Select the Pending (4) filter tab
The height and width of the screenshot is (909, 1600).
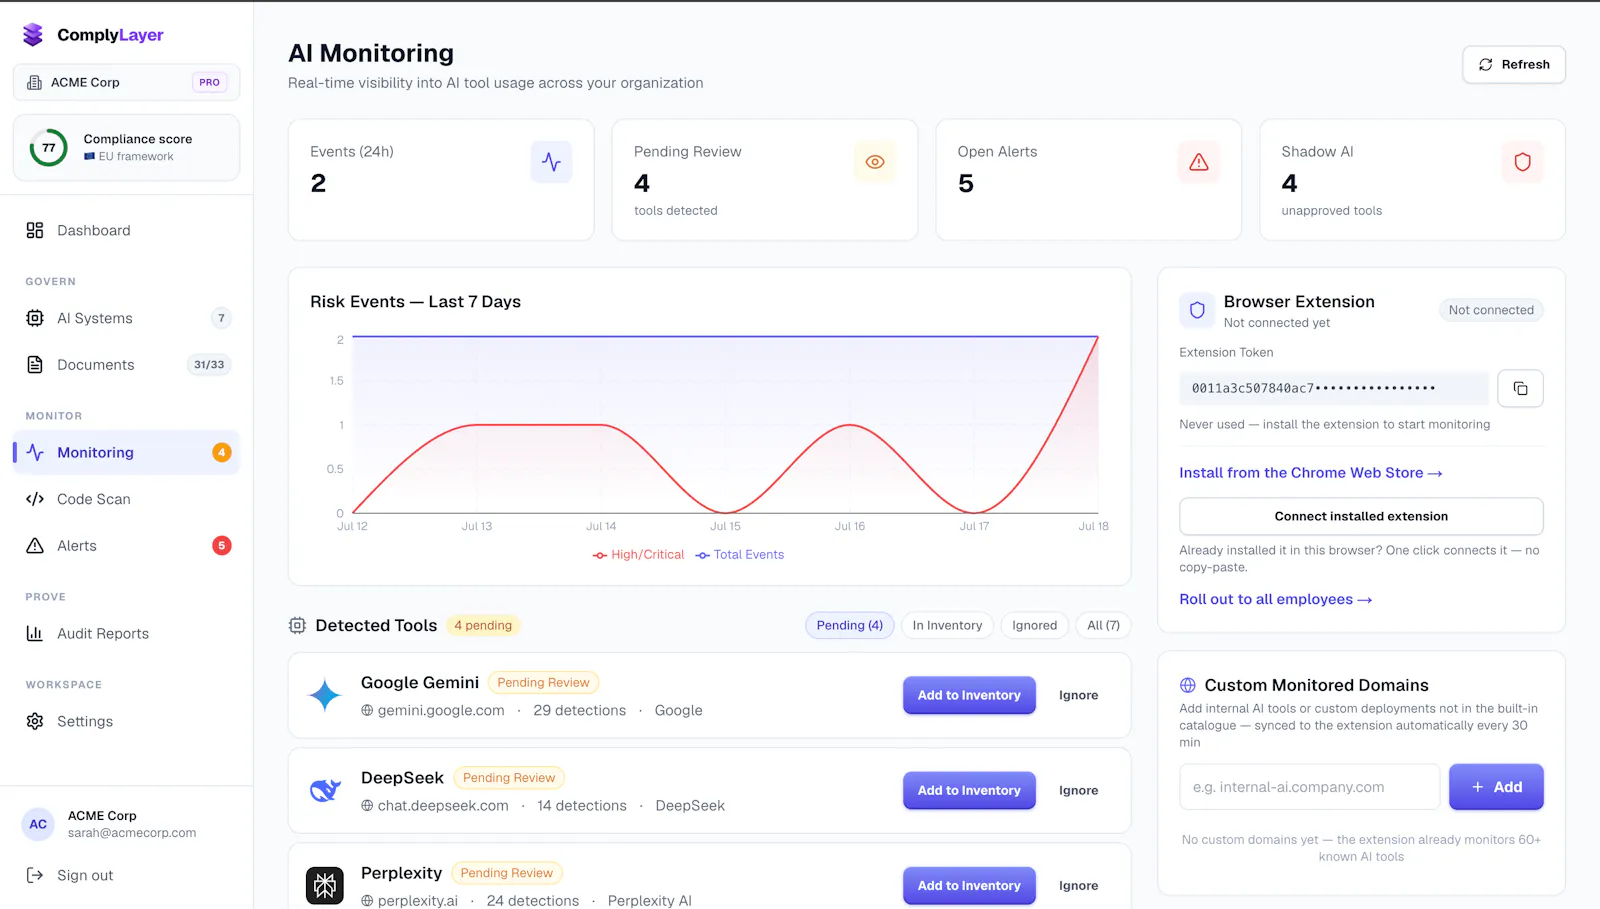pos(850,625)
